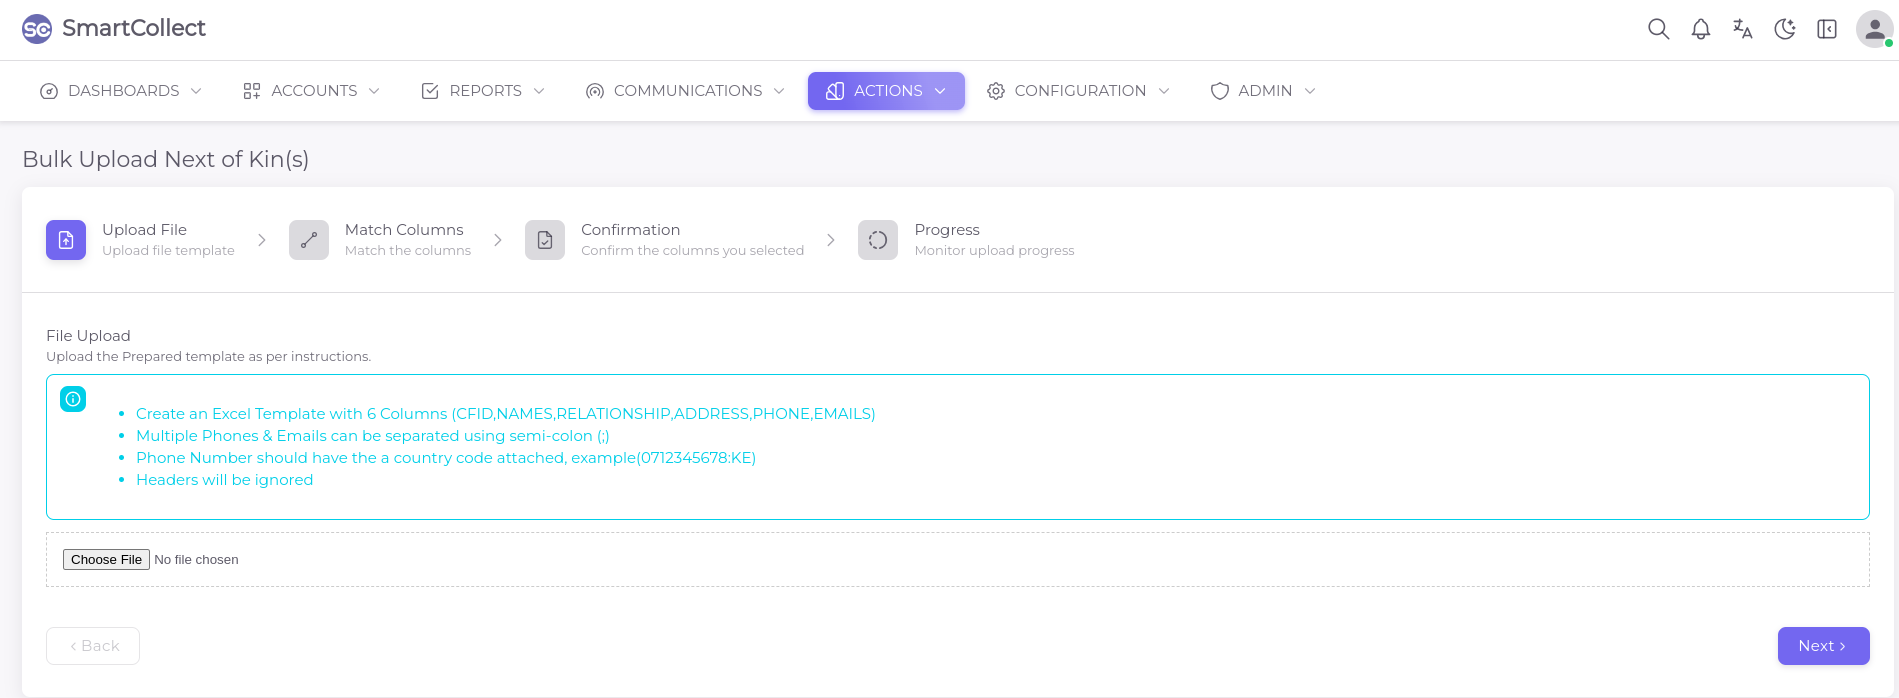Open the search magnifier icon
The height and width of the screenshot is (698, 1899).
[x=1658, y=29]
